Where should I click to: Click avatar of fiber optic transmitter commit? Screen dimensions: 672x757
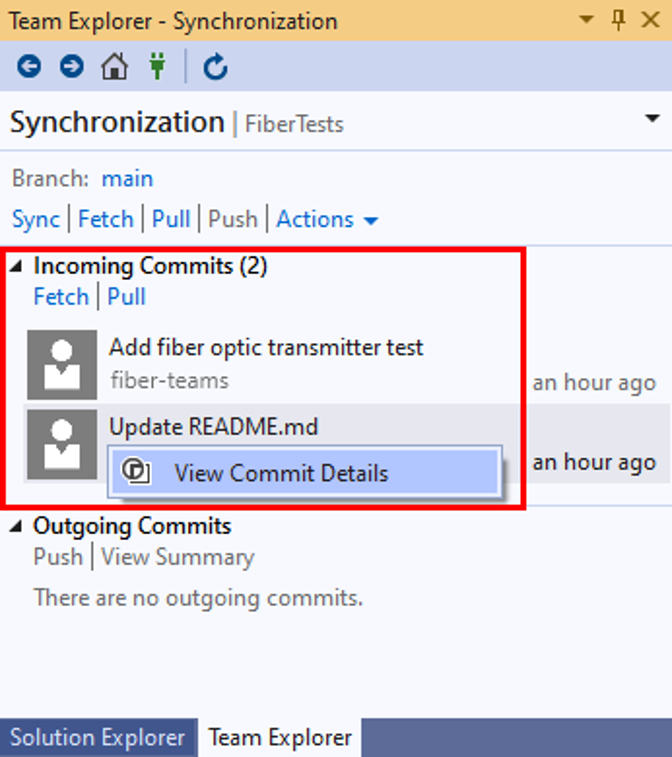coord(62,365)
